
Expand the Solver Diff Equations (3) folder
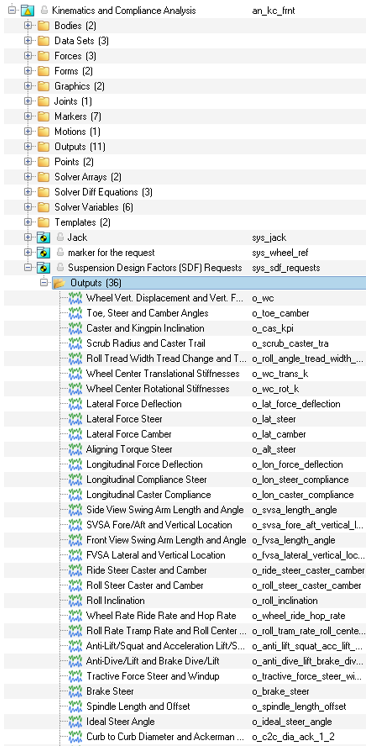pyautogui.click(x=28, y=192)
